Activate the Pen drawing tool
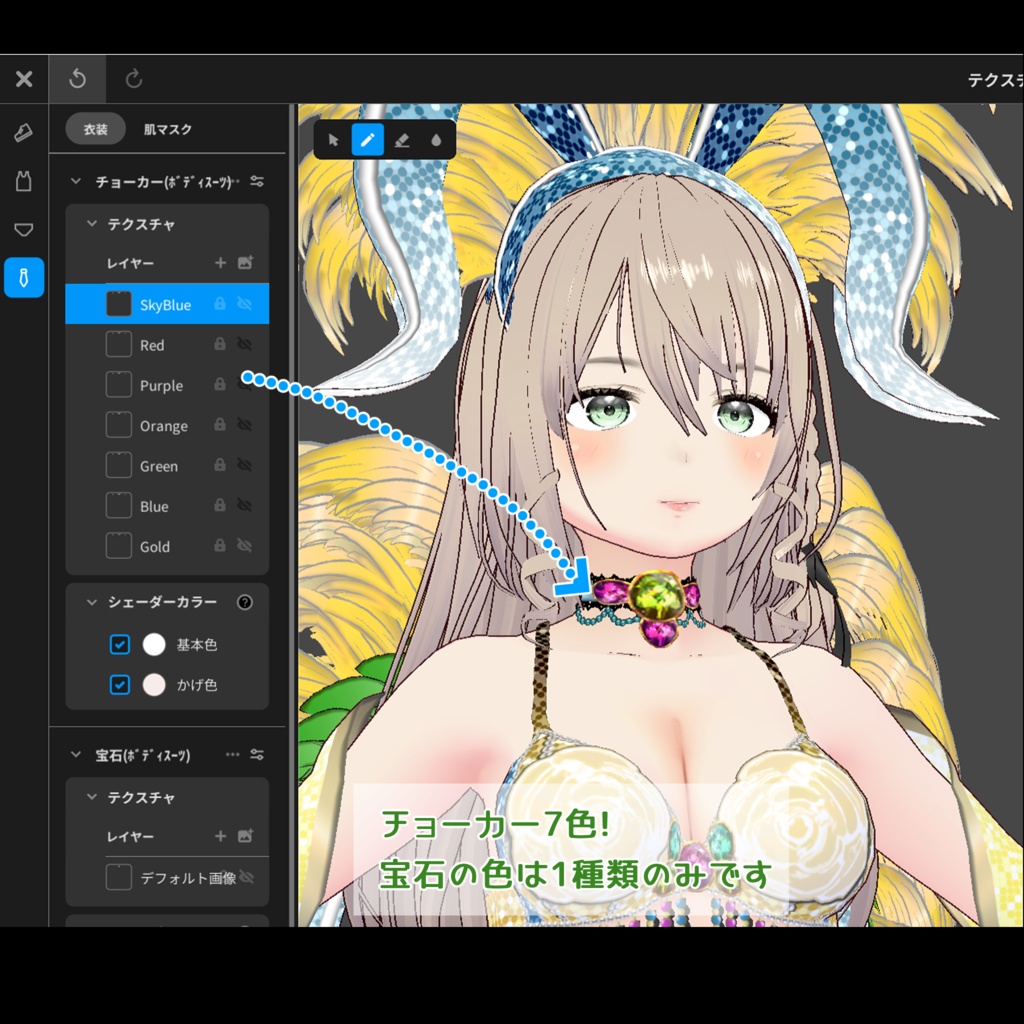The height and width of the screenshot is (1024, 1024). pyautogui.click(x=368, y=139)
